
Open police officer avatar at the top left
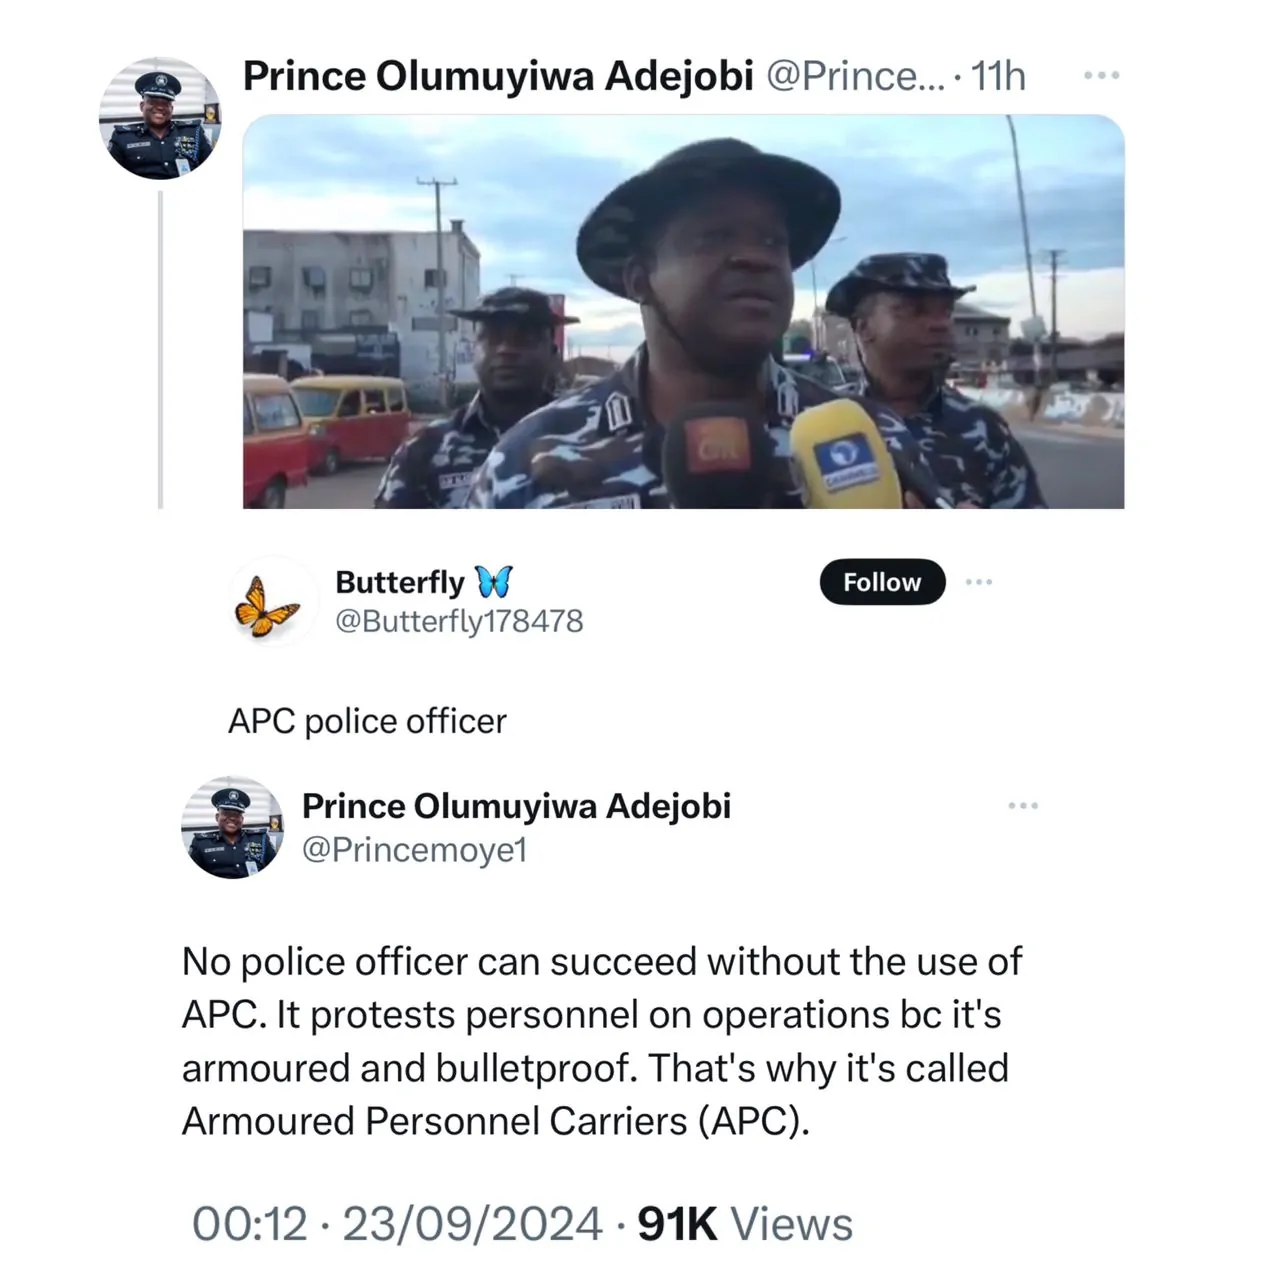point(159,118)
